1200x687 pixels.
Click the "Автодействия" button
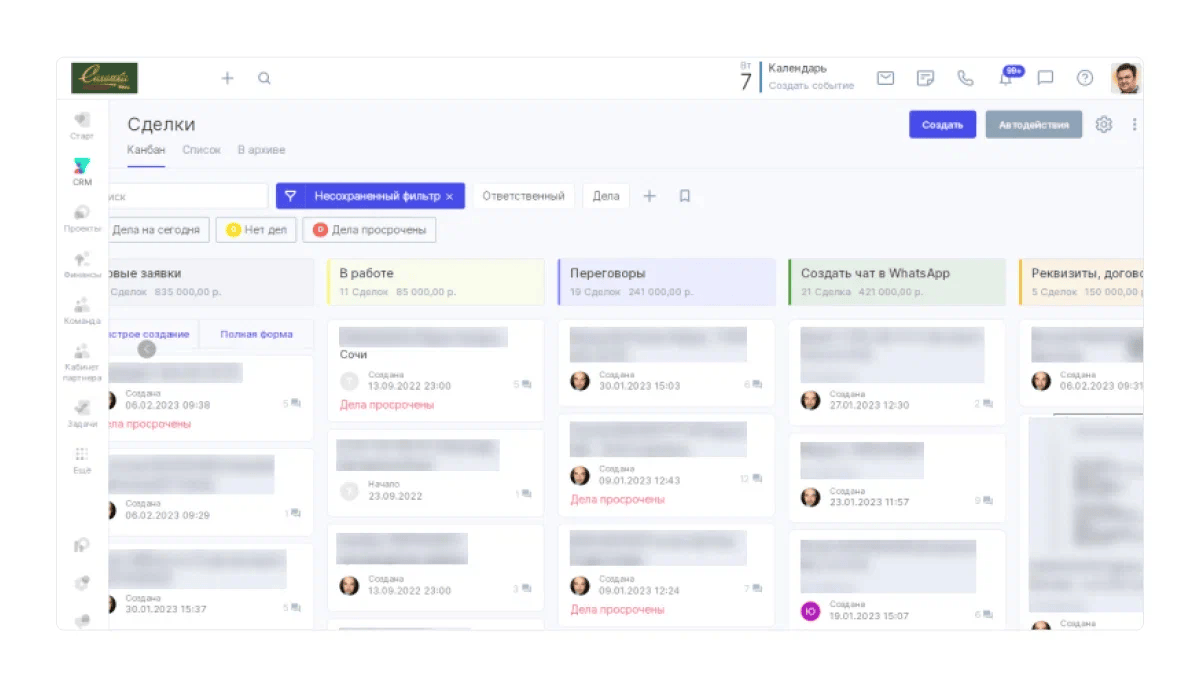coord(1033,125)
